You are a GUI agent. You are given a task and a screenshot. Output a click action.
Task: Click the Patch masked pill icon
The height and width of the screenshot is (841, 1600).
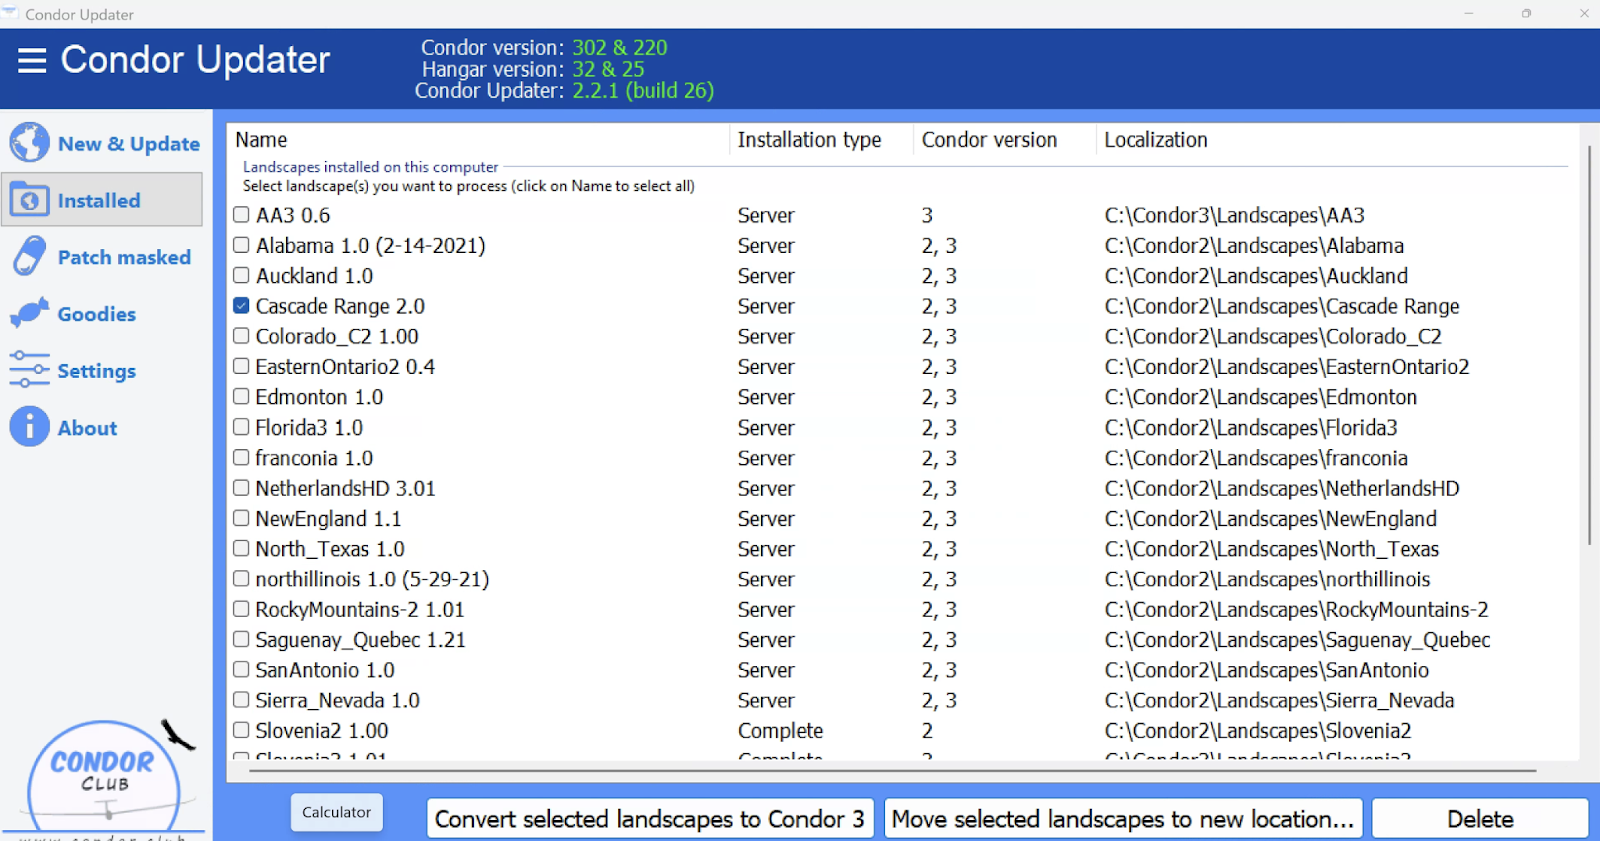tap(29, 257)
